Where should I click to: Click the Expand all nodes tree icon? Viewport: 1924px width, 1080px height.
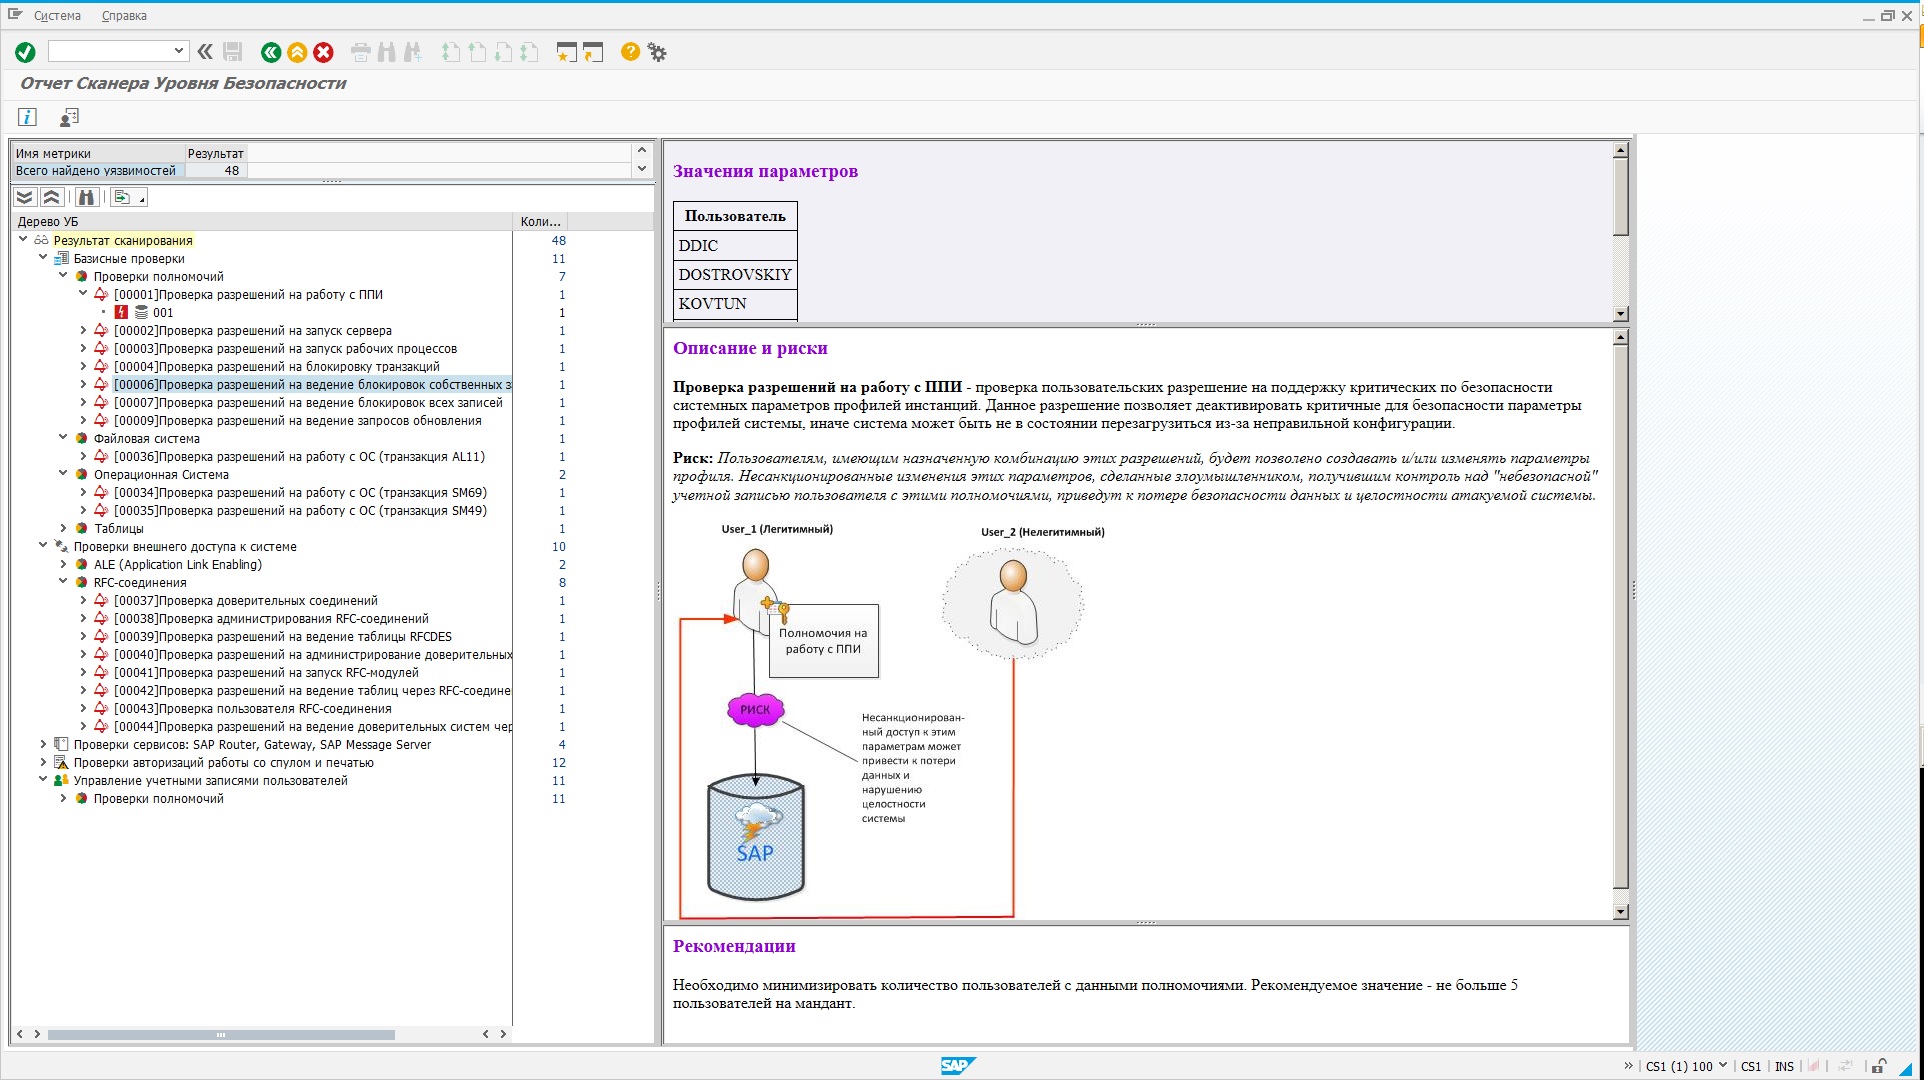25,197
